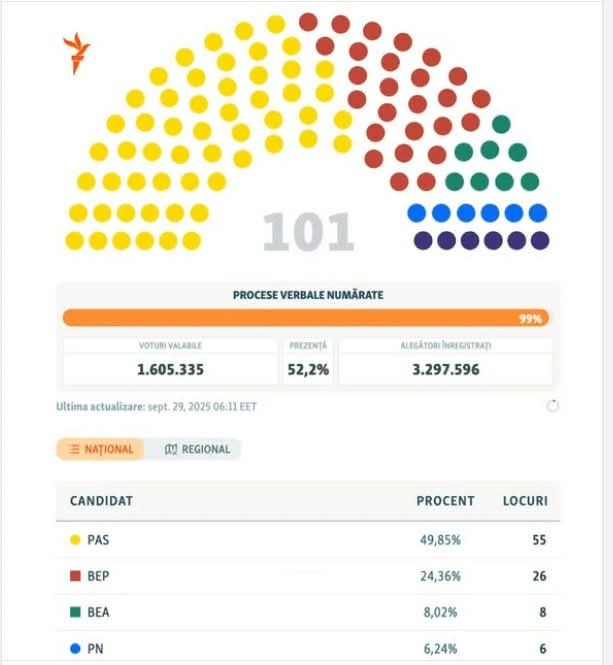
Task: Click the Alegători înregistrați stat box
Action: (x=445, y=361)
